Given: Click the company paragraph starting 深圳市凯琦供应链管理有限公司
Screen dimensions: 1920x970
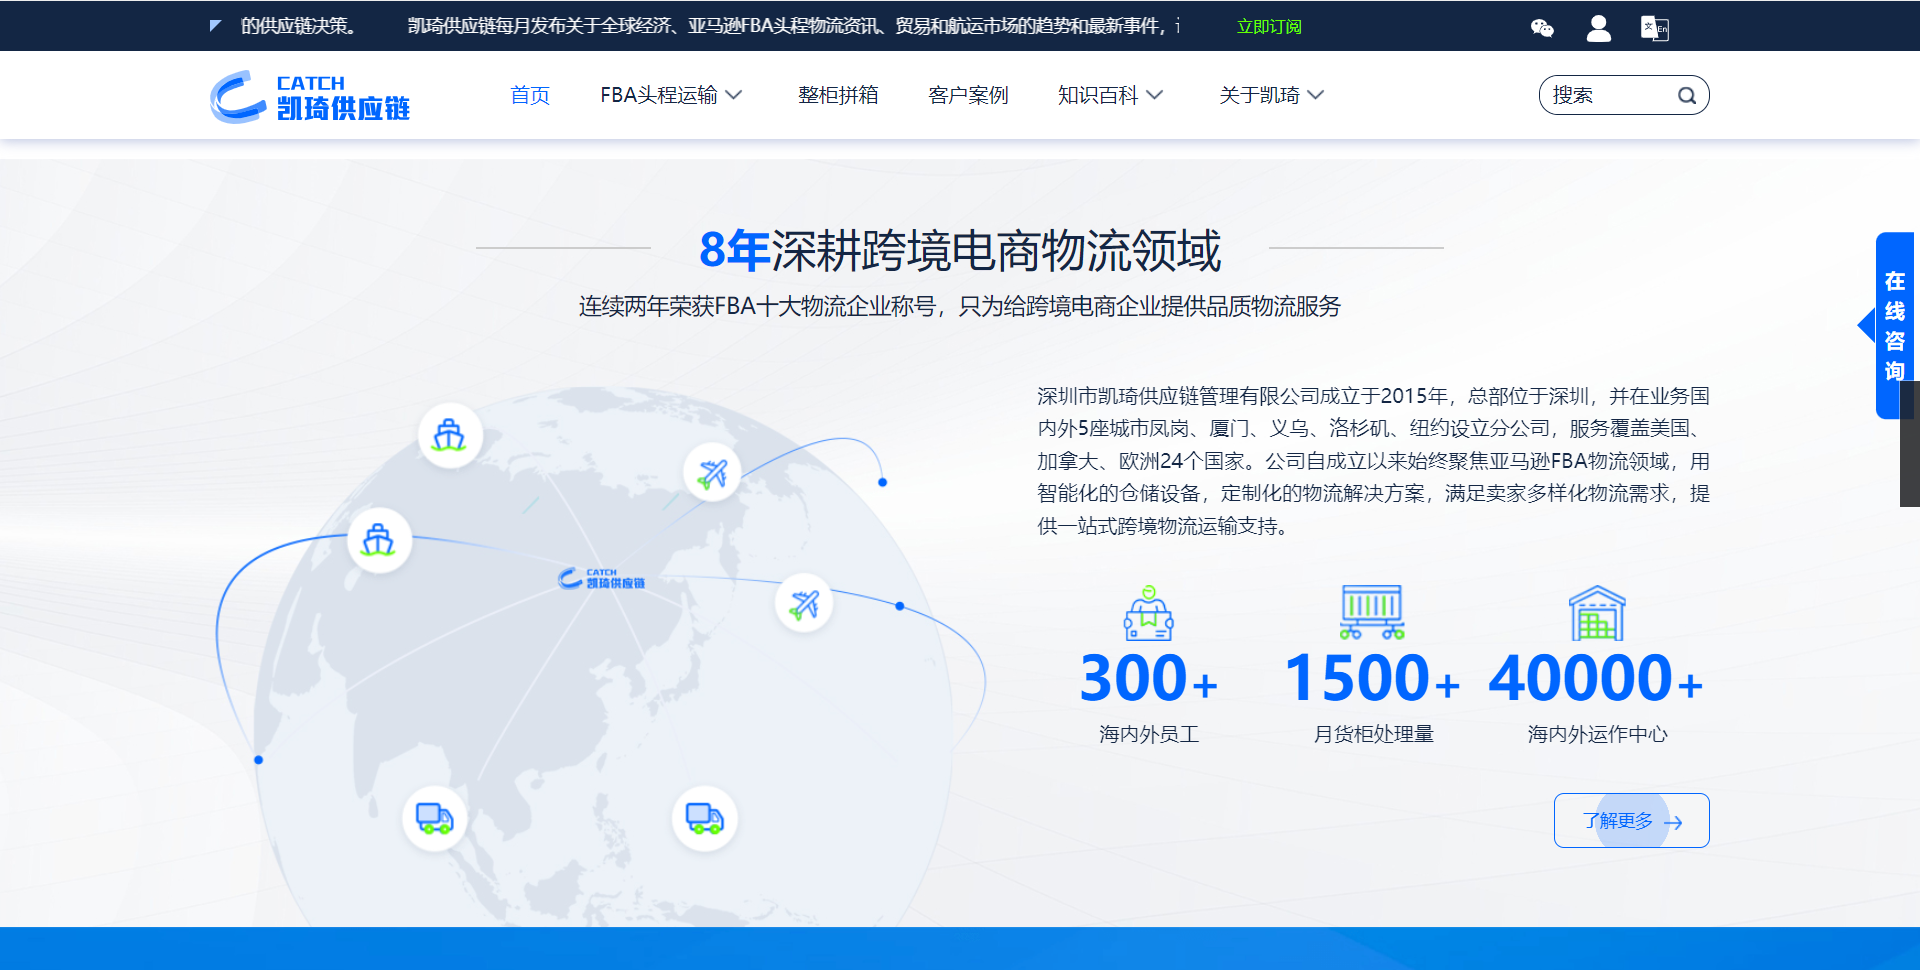Looking at the screenshot, I should [x=1373, y=461].
